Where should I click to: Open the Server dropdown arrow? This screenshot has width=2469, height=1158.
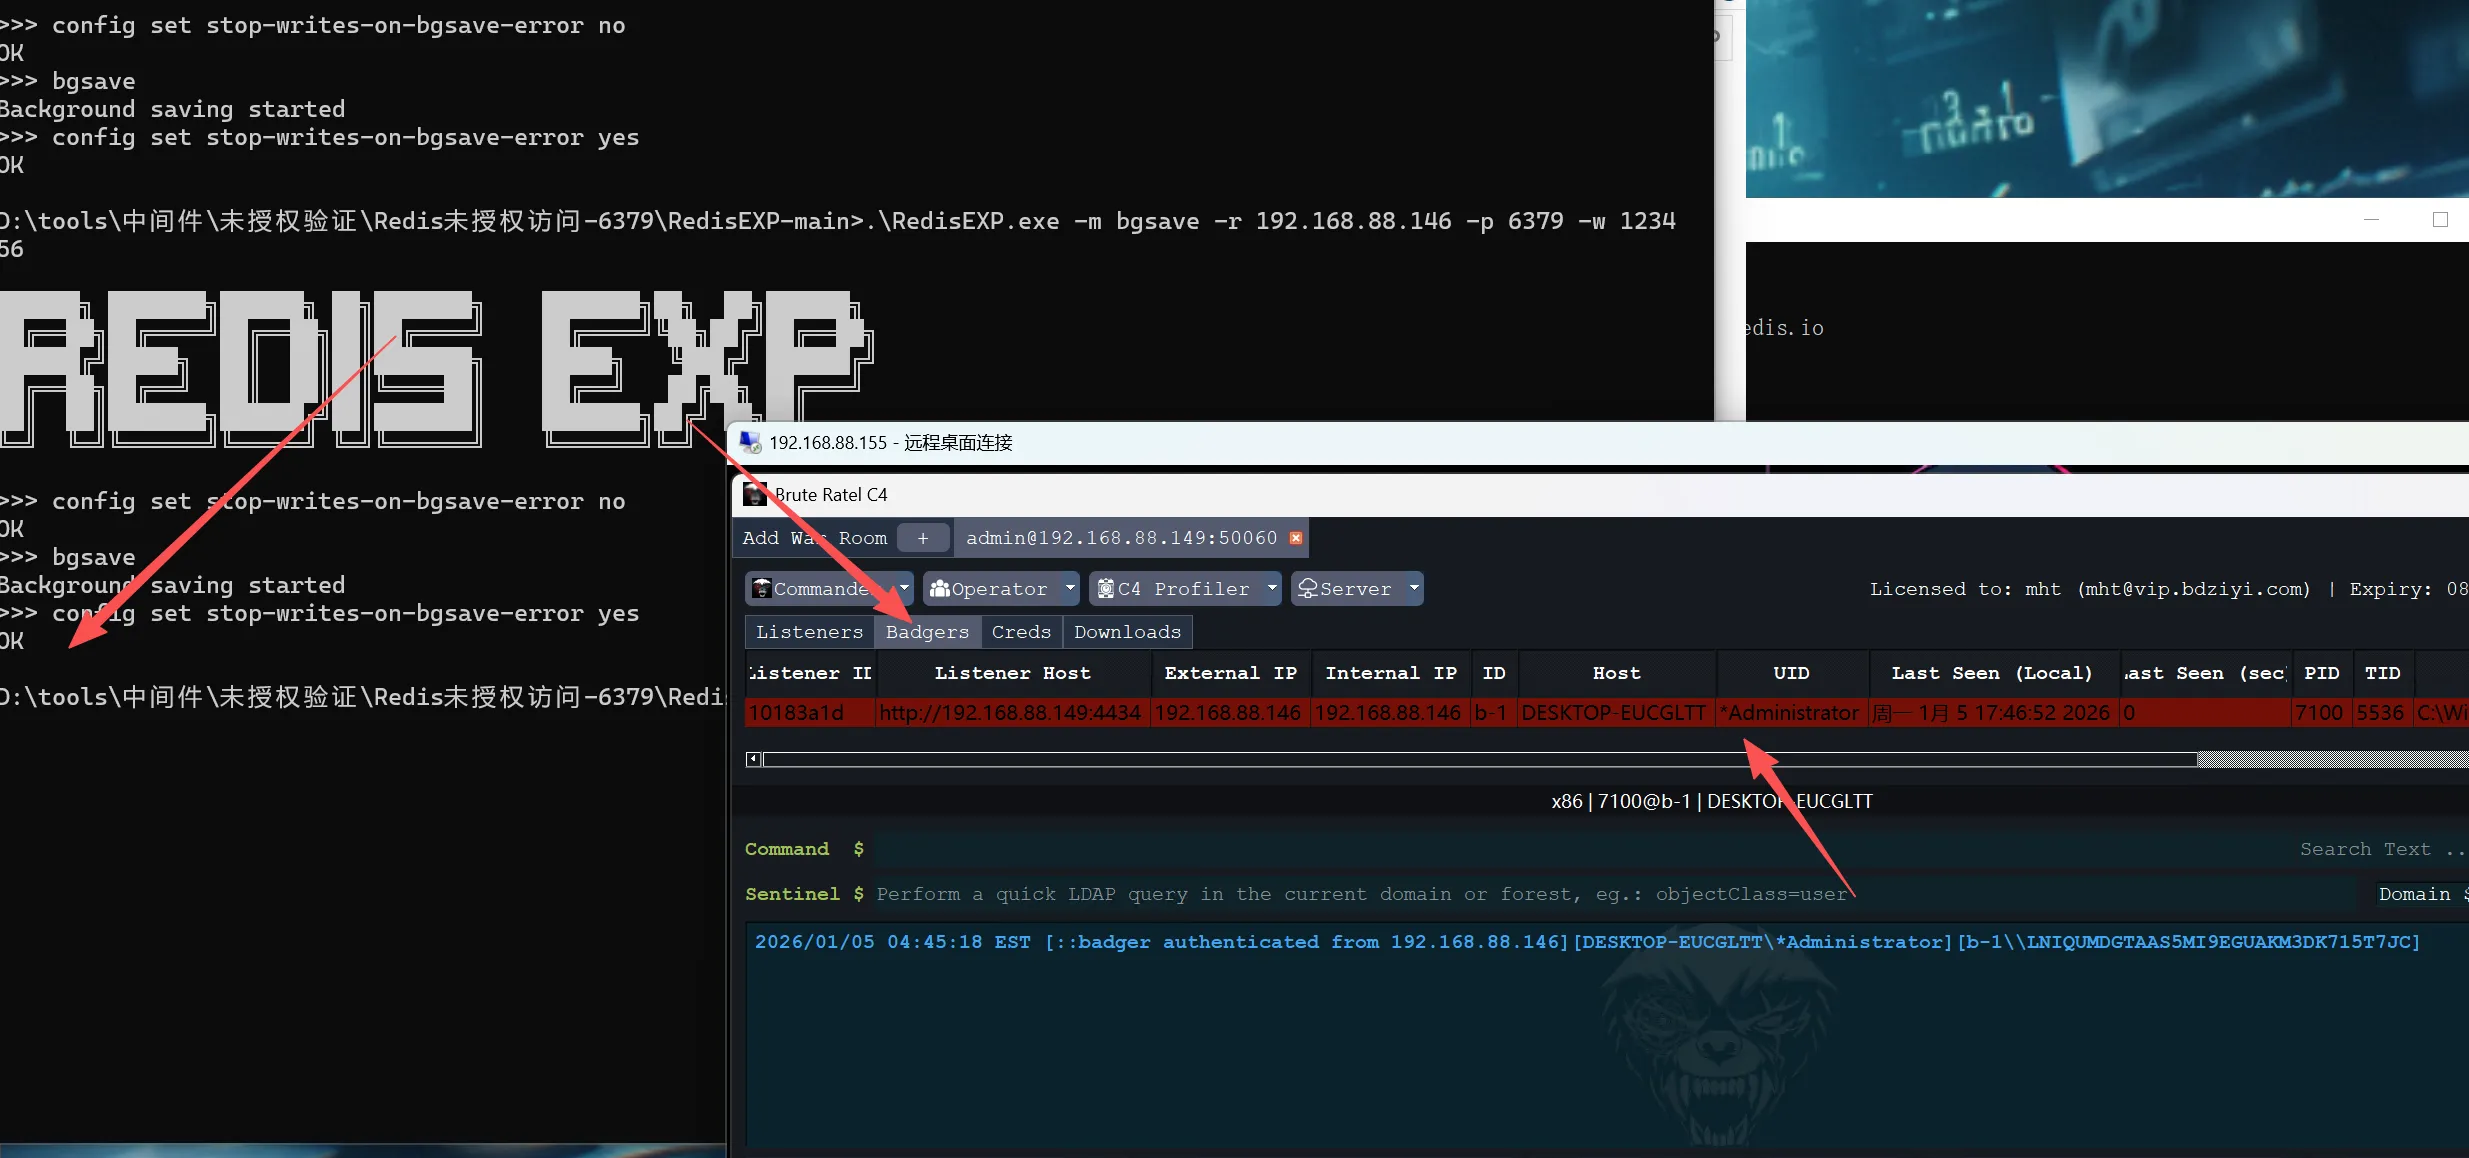click(x=1414, y=588)
